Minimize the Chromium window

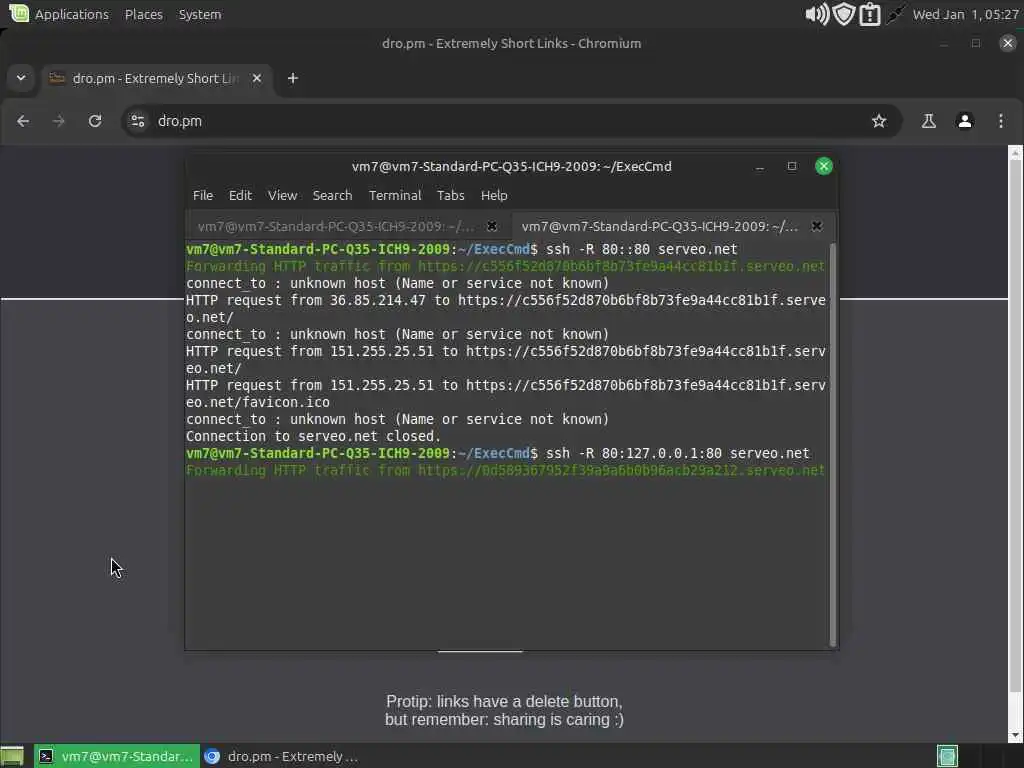click(x=944, y=44)
